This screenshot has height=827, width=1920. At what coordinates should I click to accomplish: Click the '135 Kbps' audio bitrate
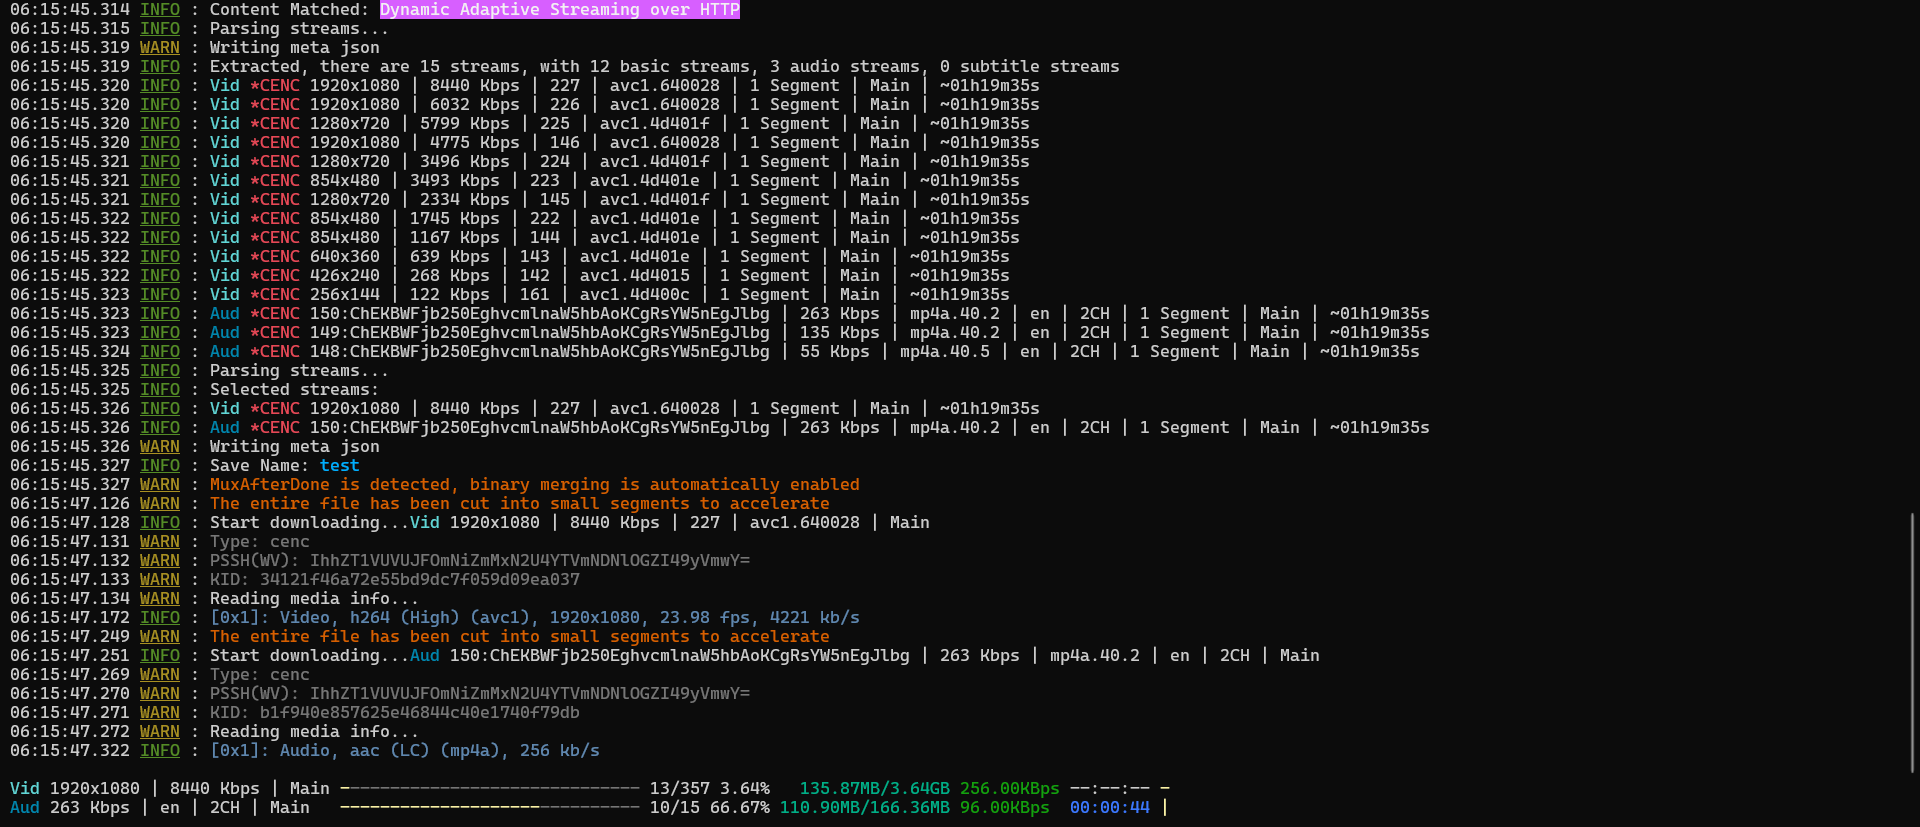click(840, 333)
